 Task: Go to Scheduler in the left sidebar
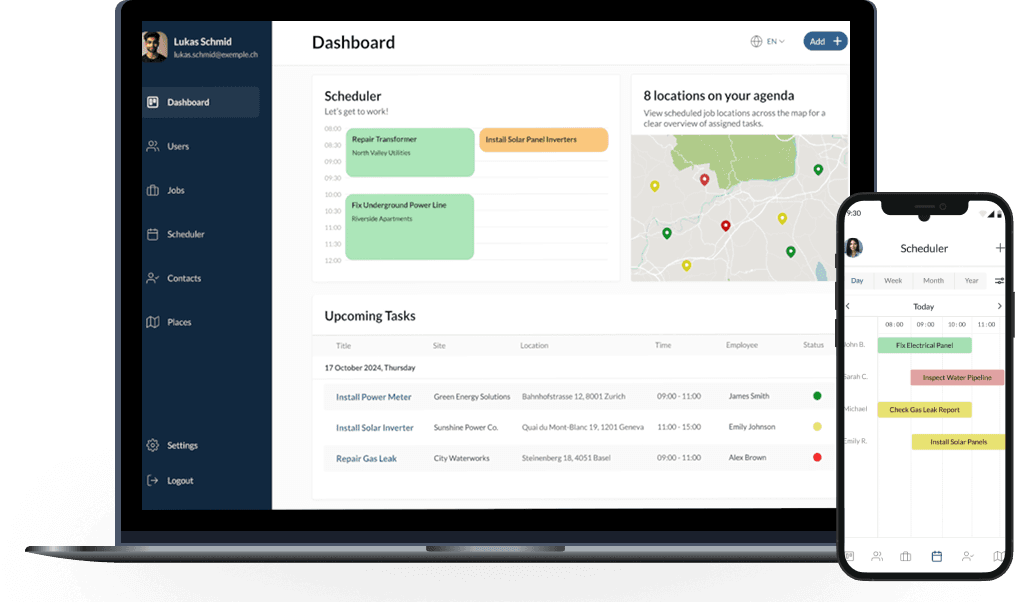pos(185,234)
